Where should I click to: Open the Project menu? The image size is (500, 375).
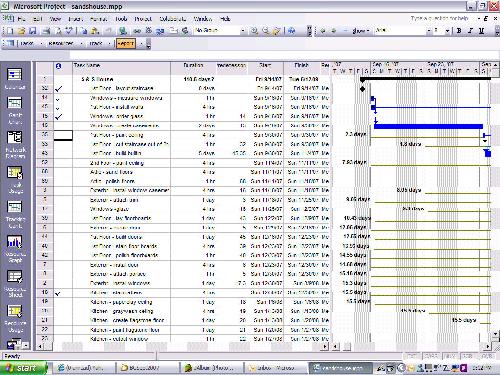click(143, 19)
